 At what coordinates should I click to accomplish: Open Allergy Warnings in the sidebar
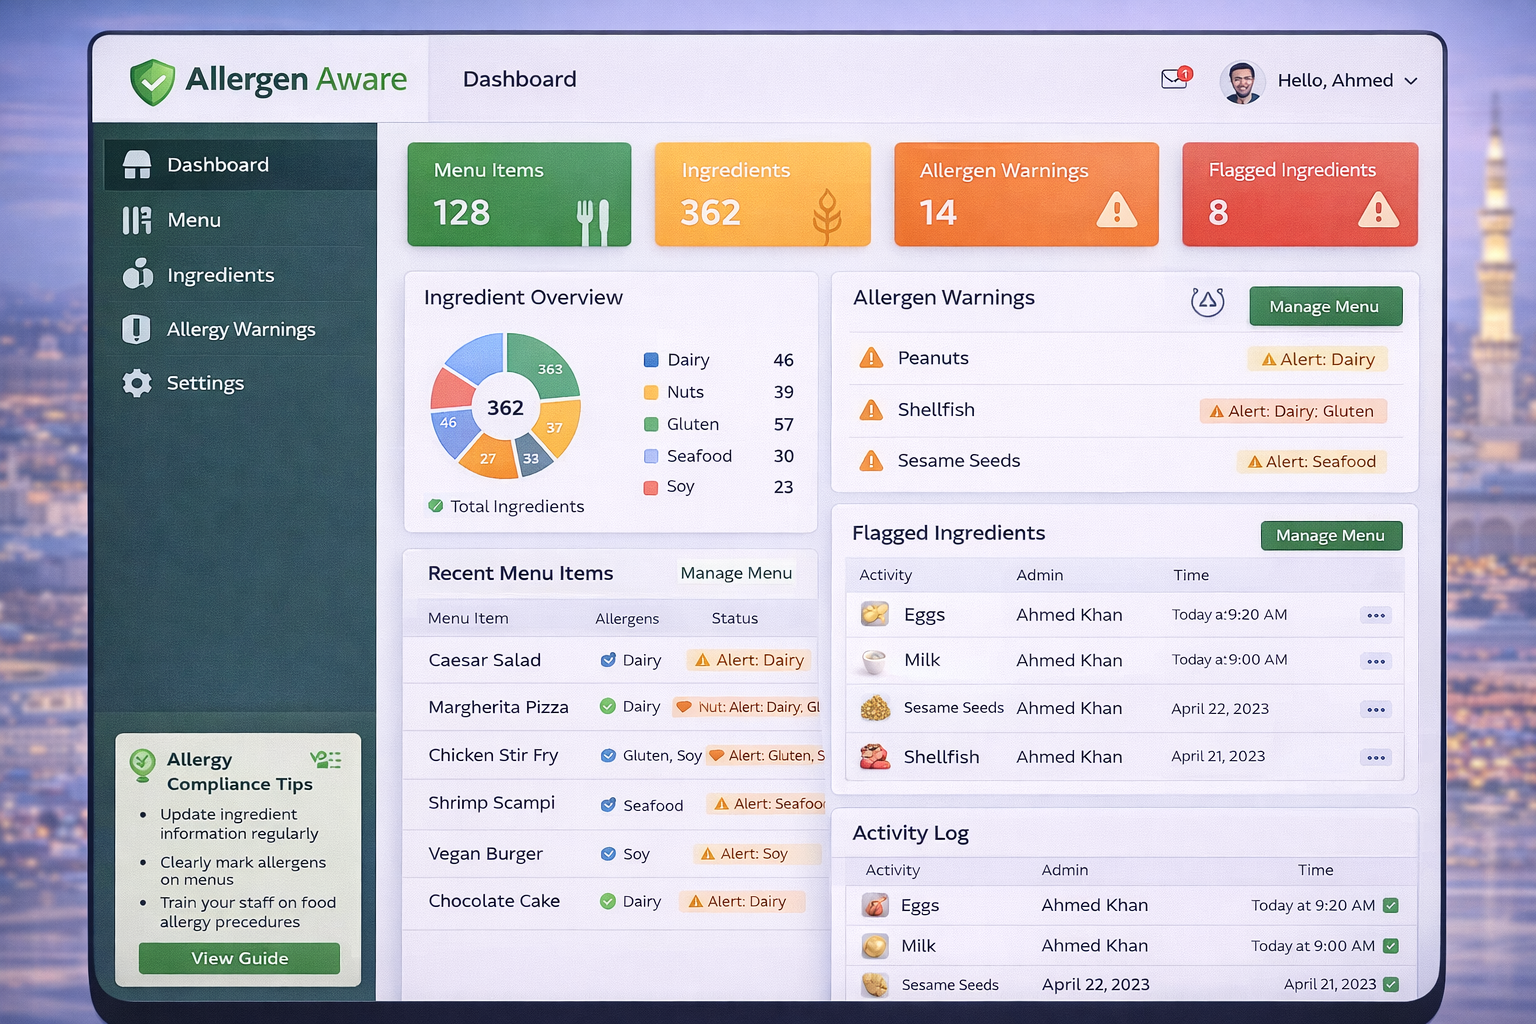240,329
